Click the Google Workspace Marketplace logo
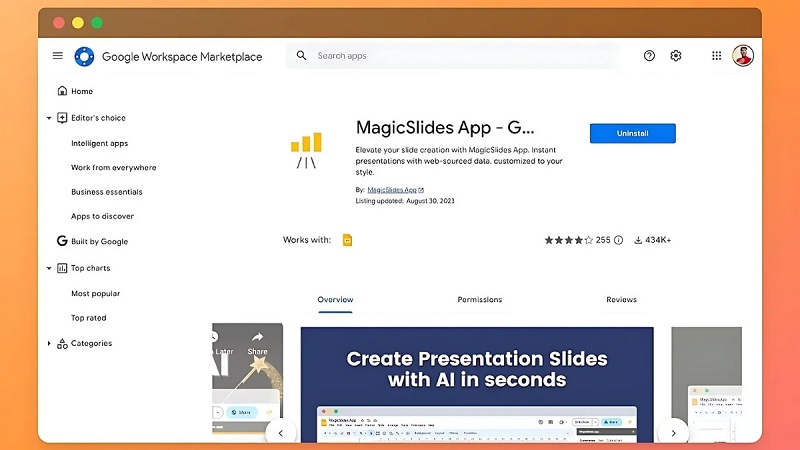 [84, 56]
